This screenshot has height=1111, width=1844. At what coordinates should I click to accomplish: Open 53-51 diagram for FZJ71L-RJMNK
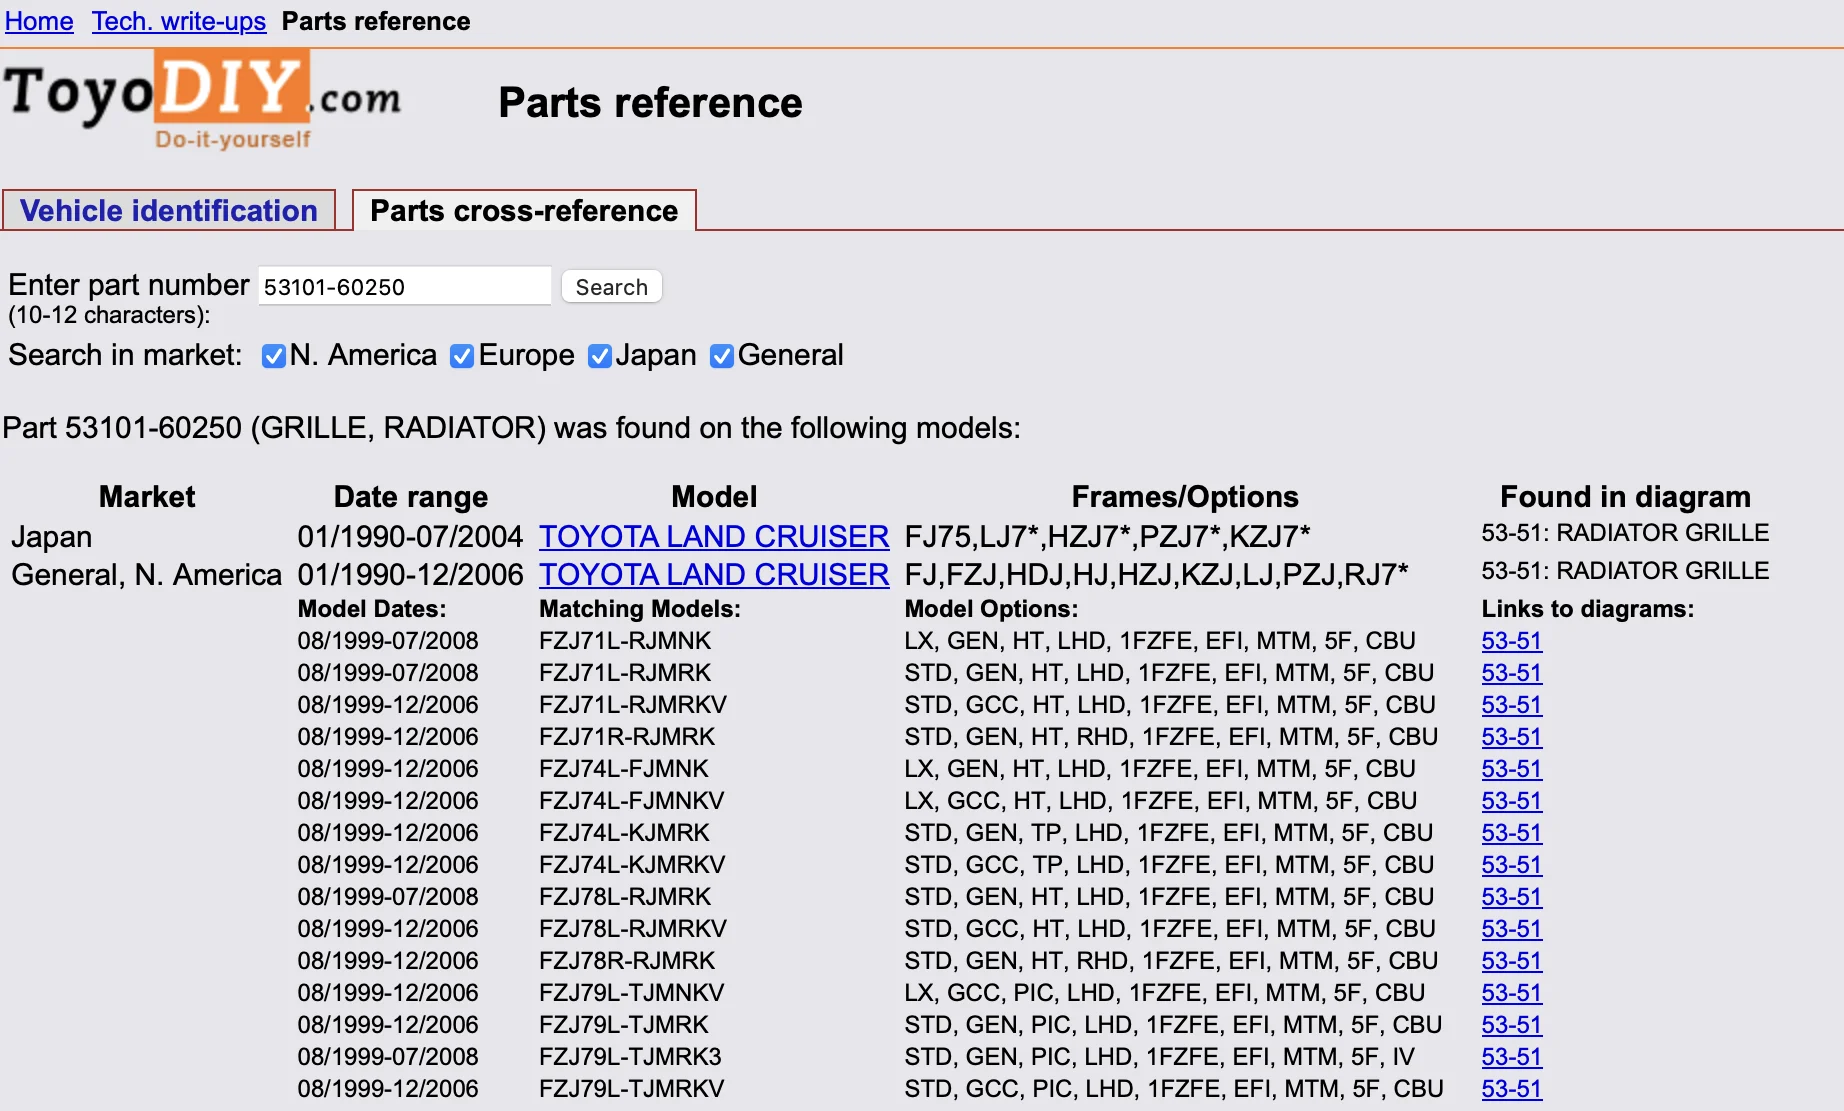1511,641
